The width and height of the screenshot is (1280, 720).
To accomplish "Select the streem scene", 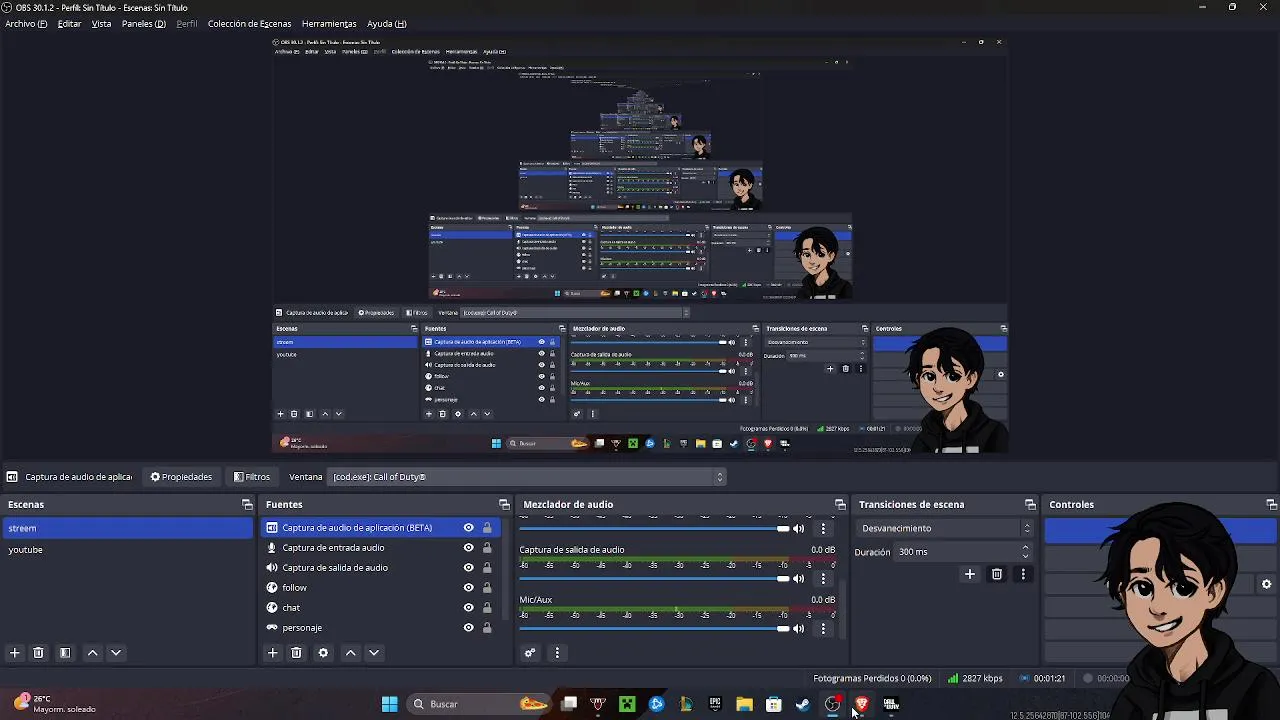I will click(127, 528).
